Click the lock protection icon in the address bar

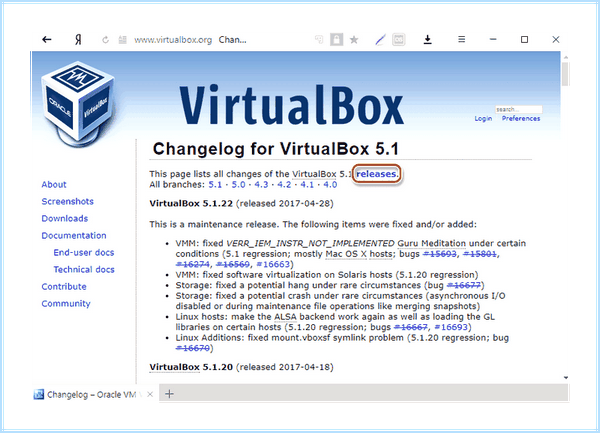pyautogui.click(x=336, y=39)
